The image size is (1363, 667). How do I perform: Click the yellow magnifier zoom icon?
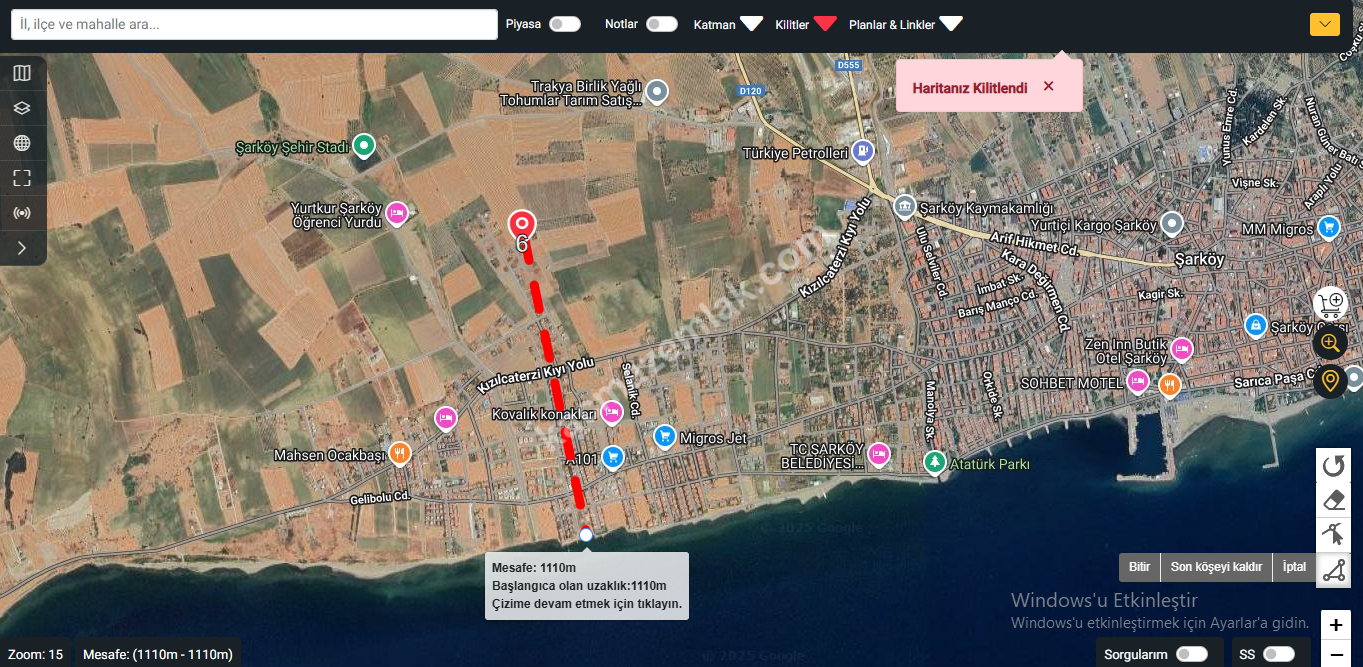1329,343
